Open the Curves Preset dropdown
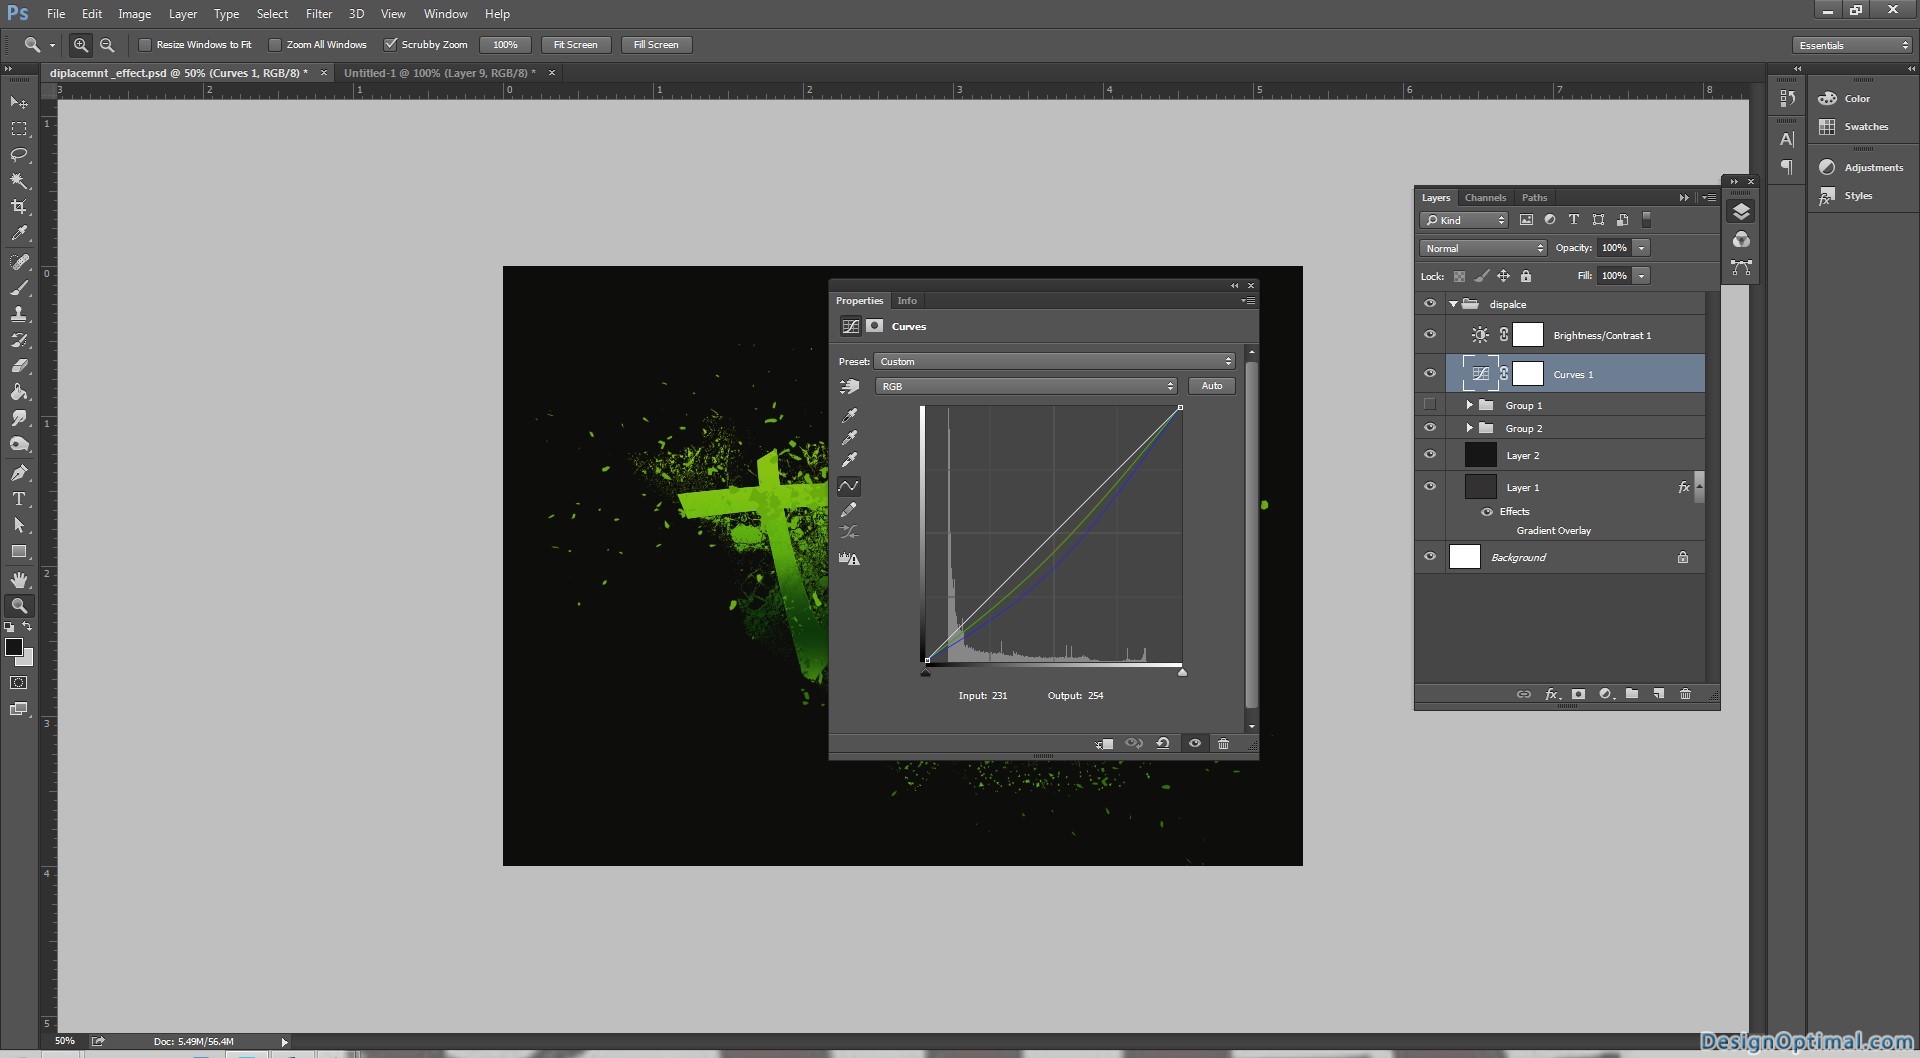This screenshot has width=1920, height=1058. (x=1055, y=362)
